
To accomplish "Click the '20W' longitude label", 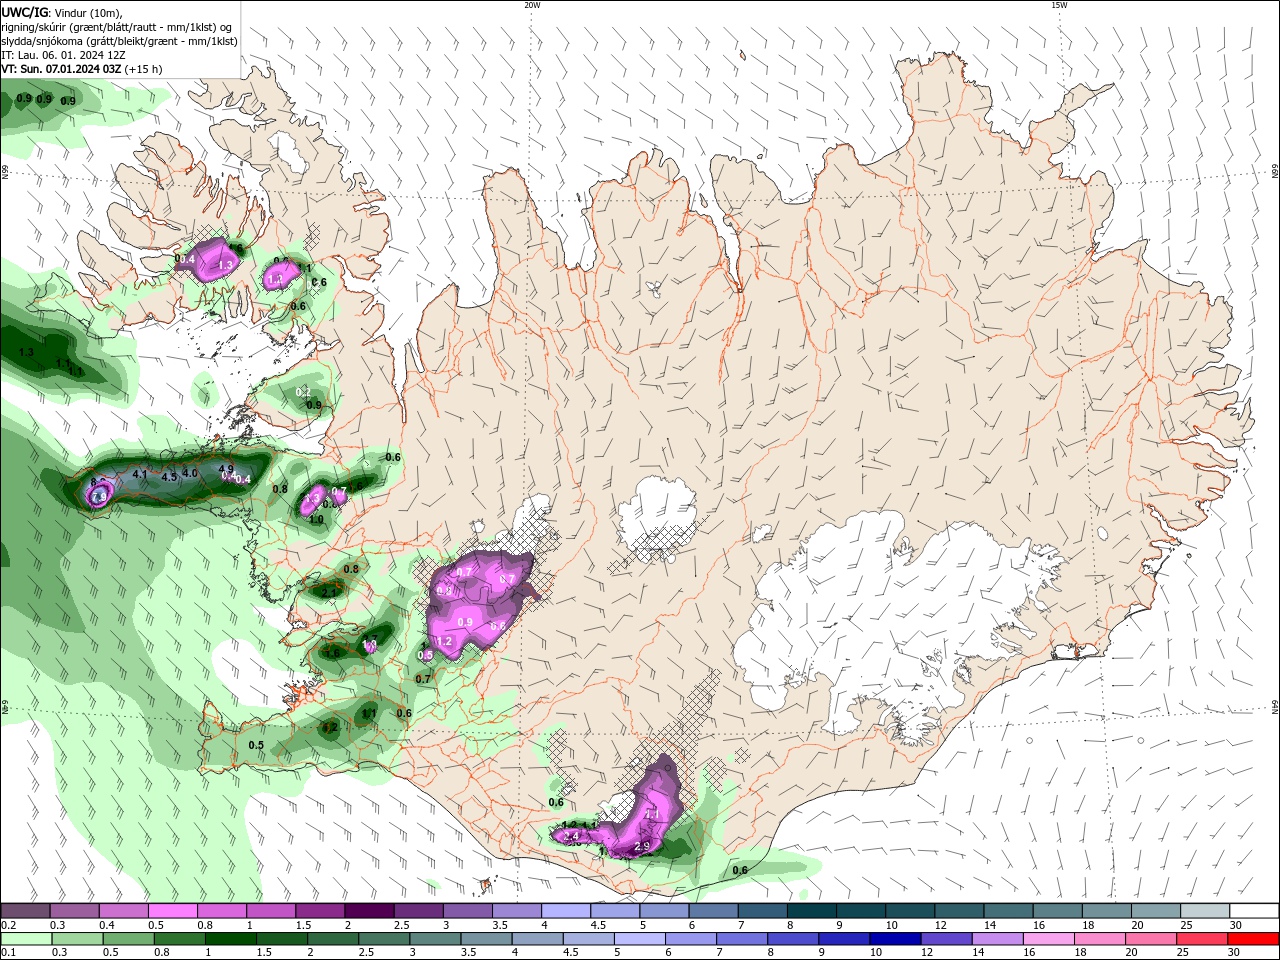I will [532, 5].
